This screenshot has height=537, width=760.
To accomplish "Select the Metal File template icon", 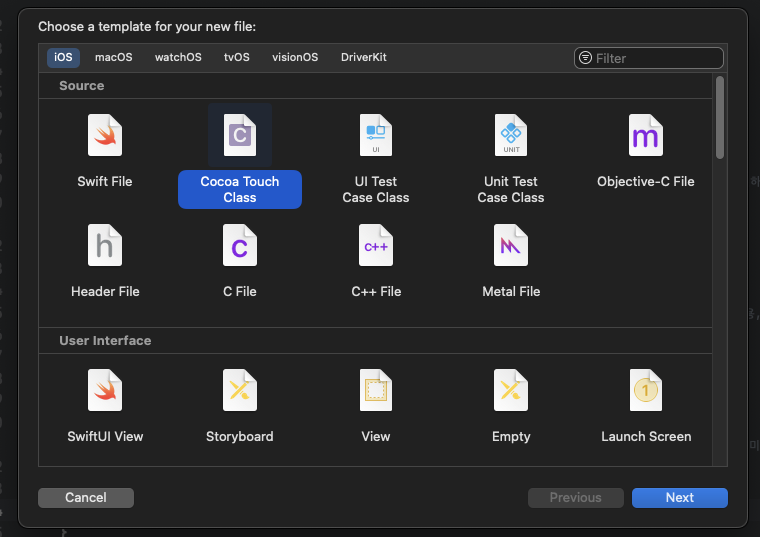I will tap(511, 245).
